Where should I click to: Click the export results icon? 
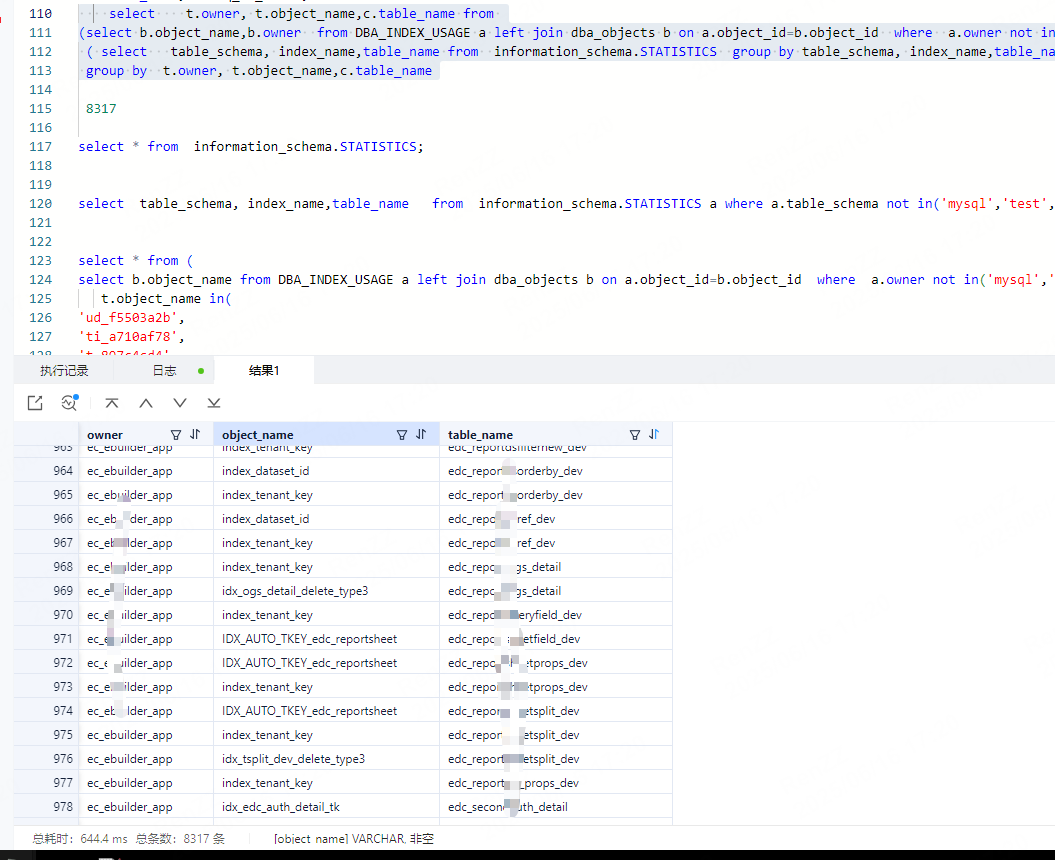35,403
